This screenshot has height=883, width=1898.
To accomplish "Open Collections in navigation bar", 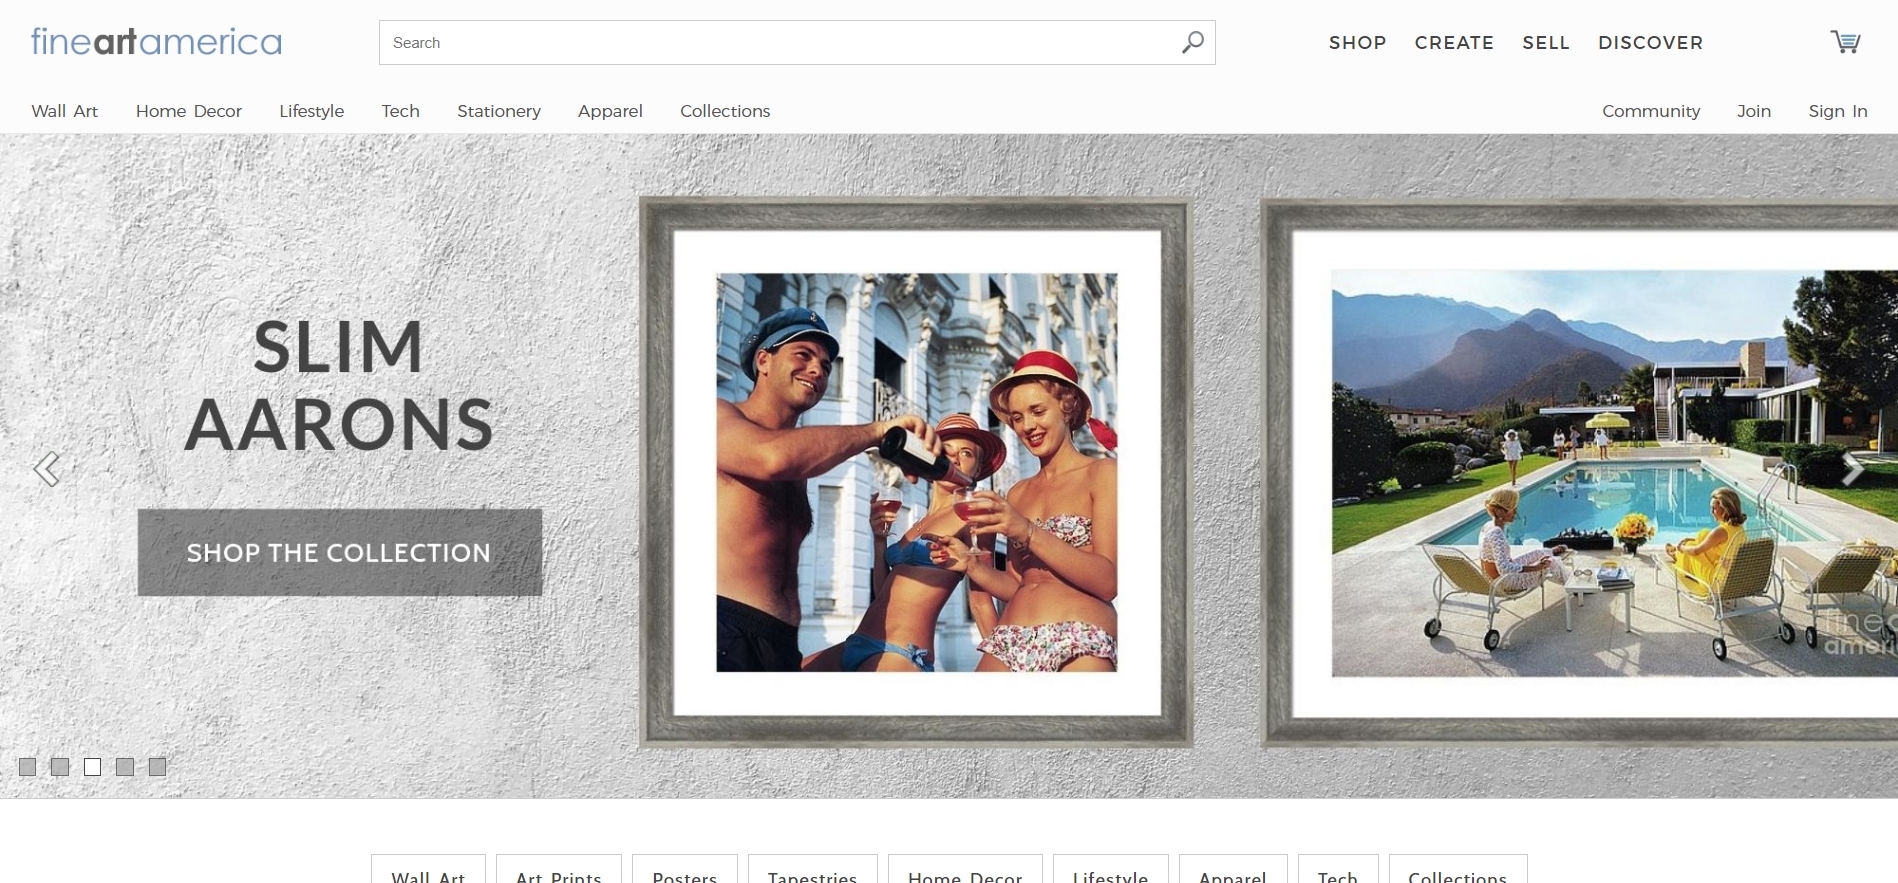I will [725, 111].
